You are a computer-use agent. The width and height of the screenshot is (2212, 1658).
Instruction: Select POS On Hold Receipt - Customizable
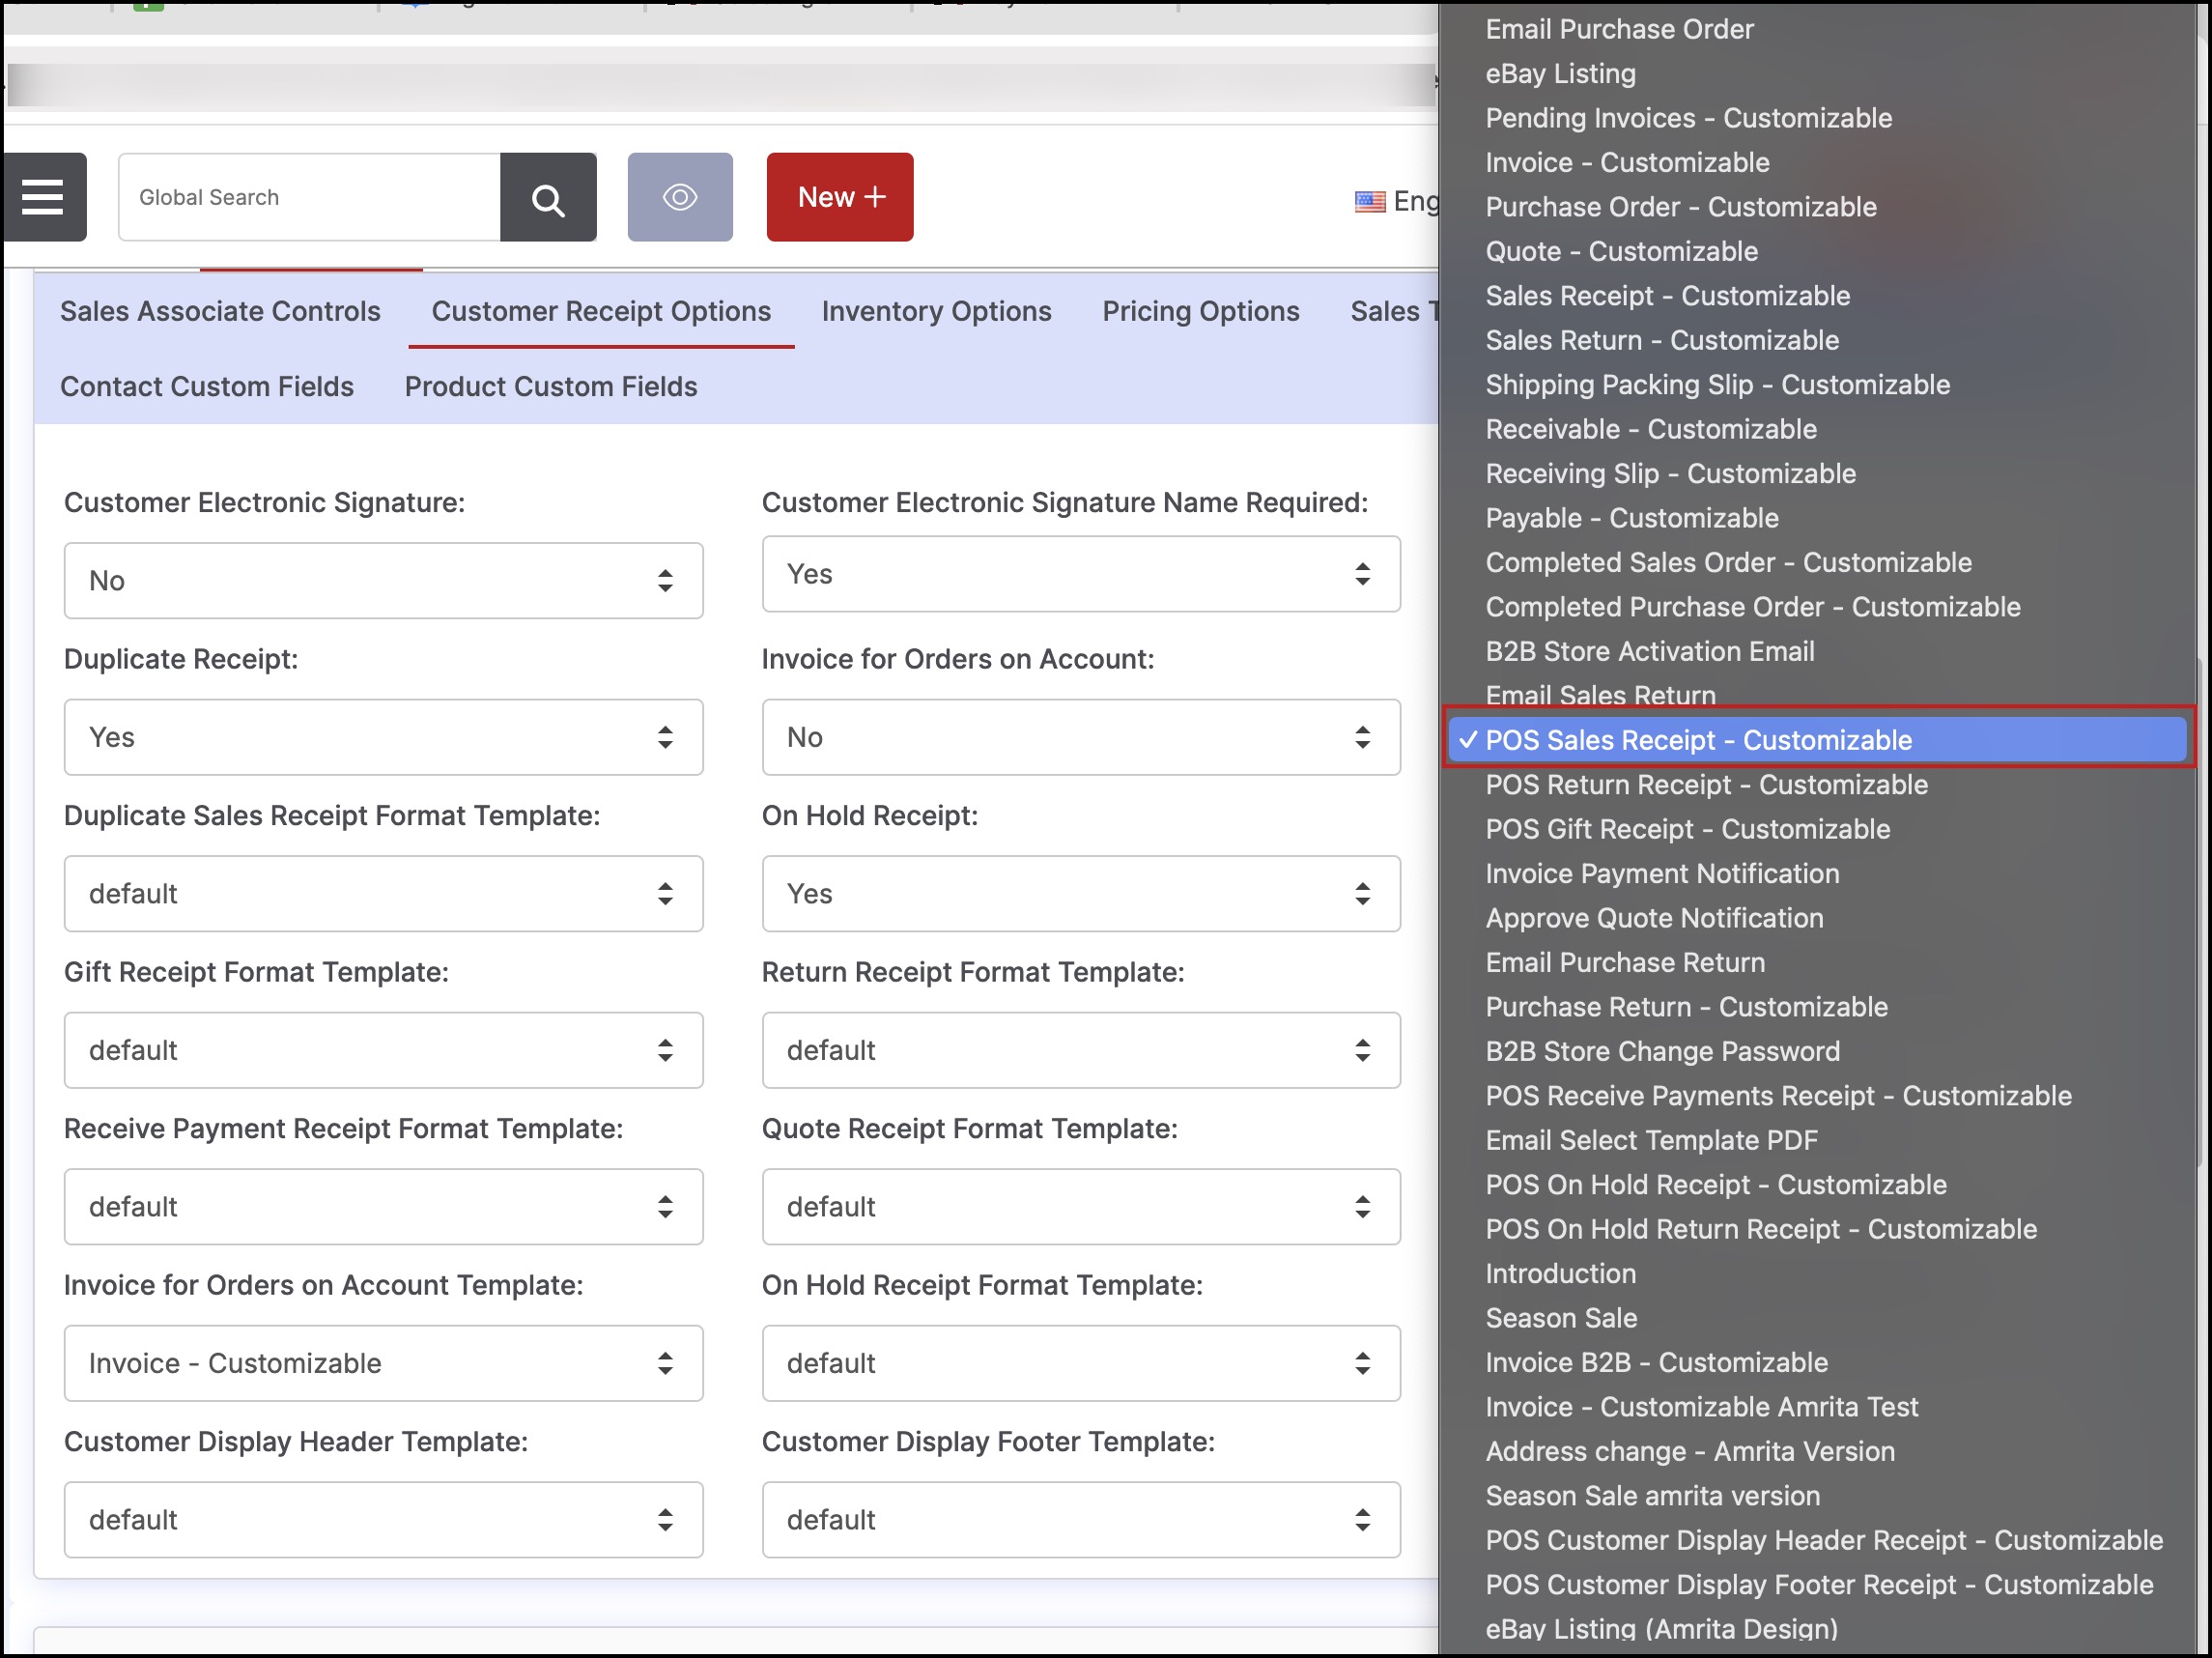[1818, 1185]
